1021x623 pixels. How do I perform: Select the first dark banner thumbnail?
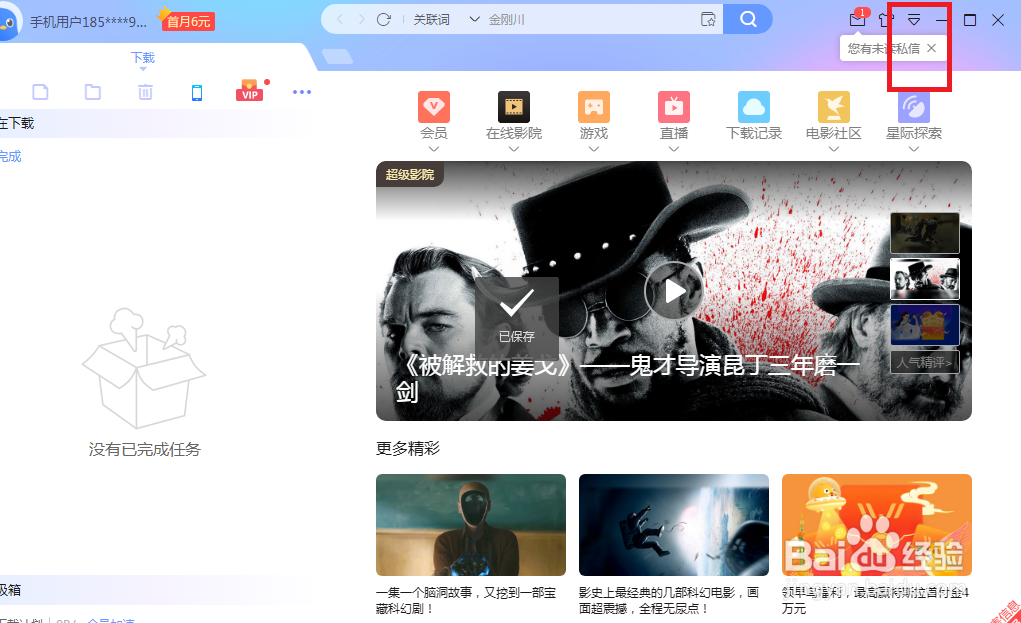(925, 232)
